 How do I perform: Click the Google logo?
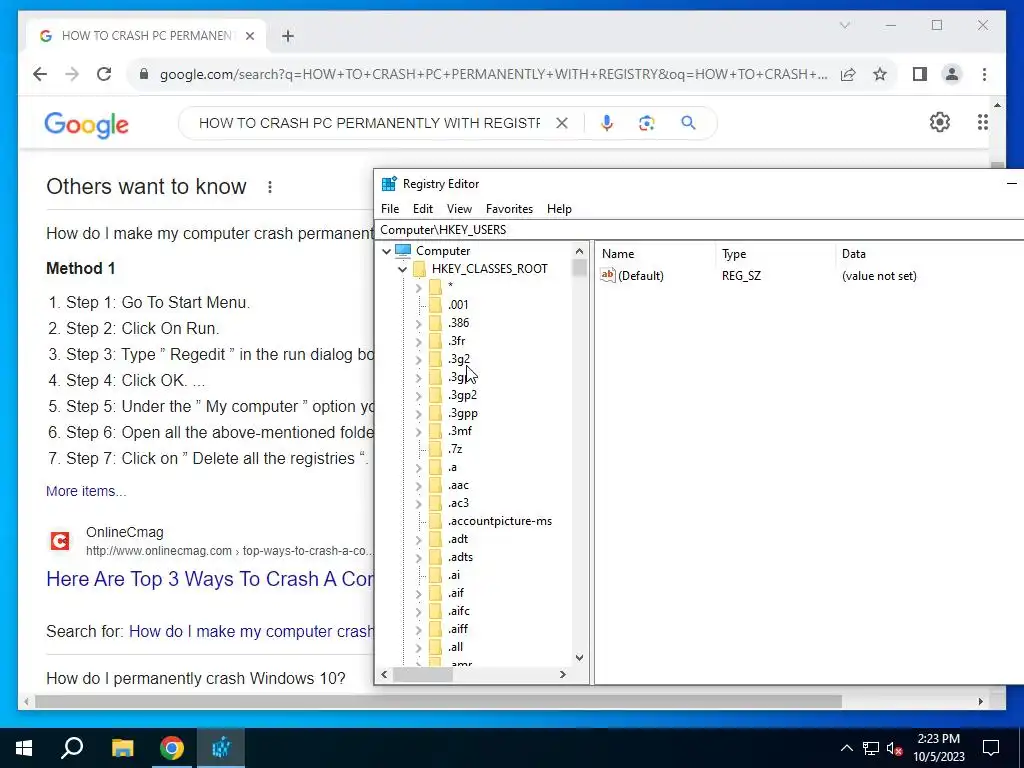86,124
